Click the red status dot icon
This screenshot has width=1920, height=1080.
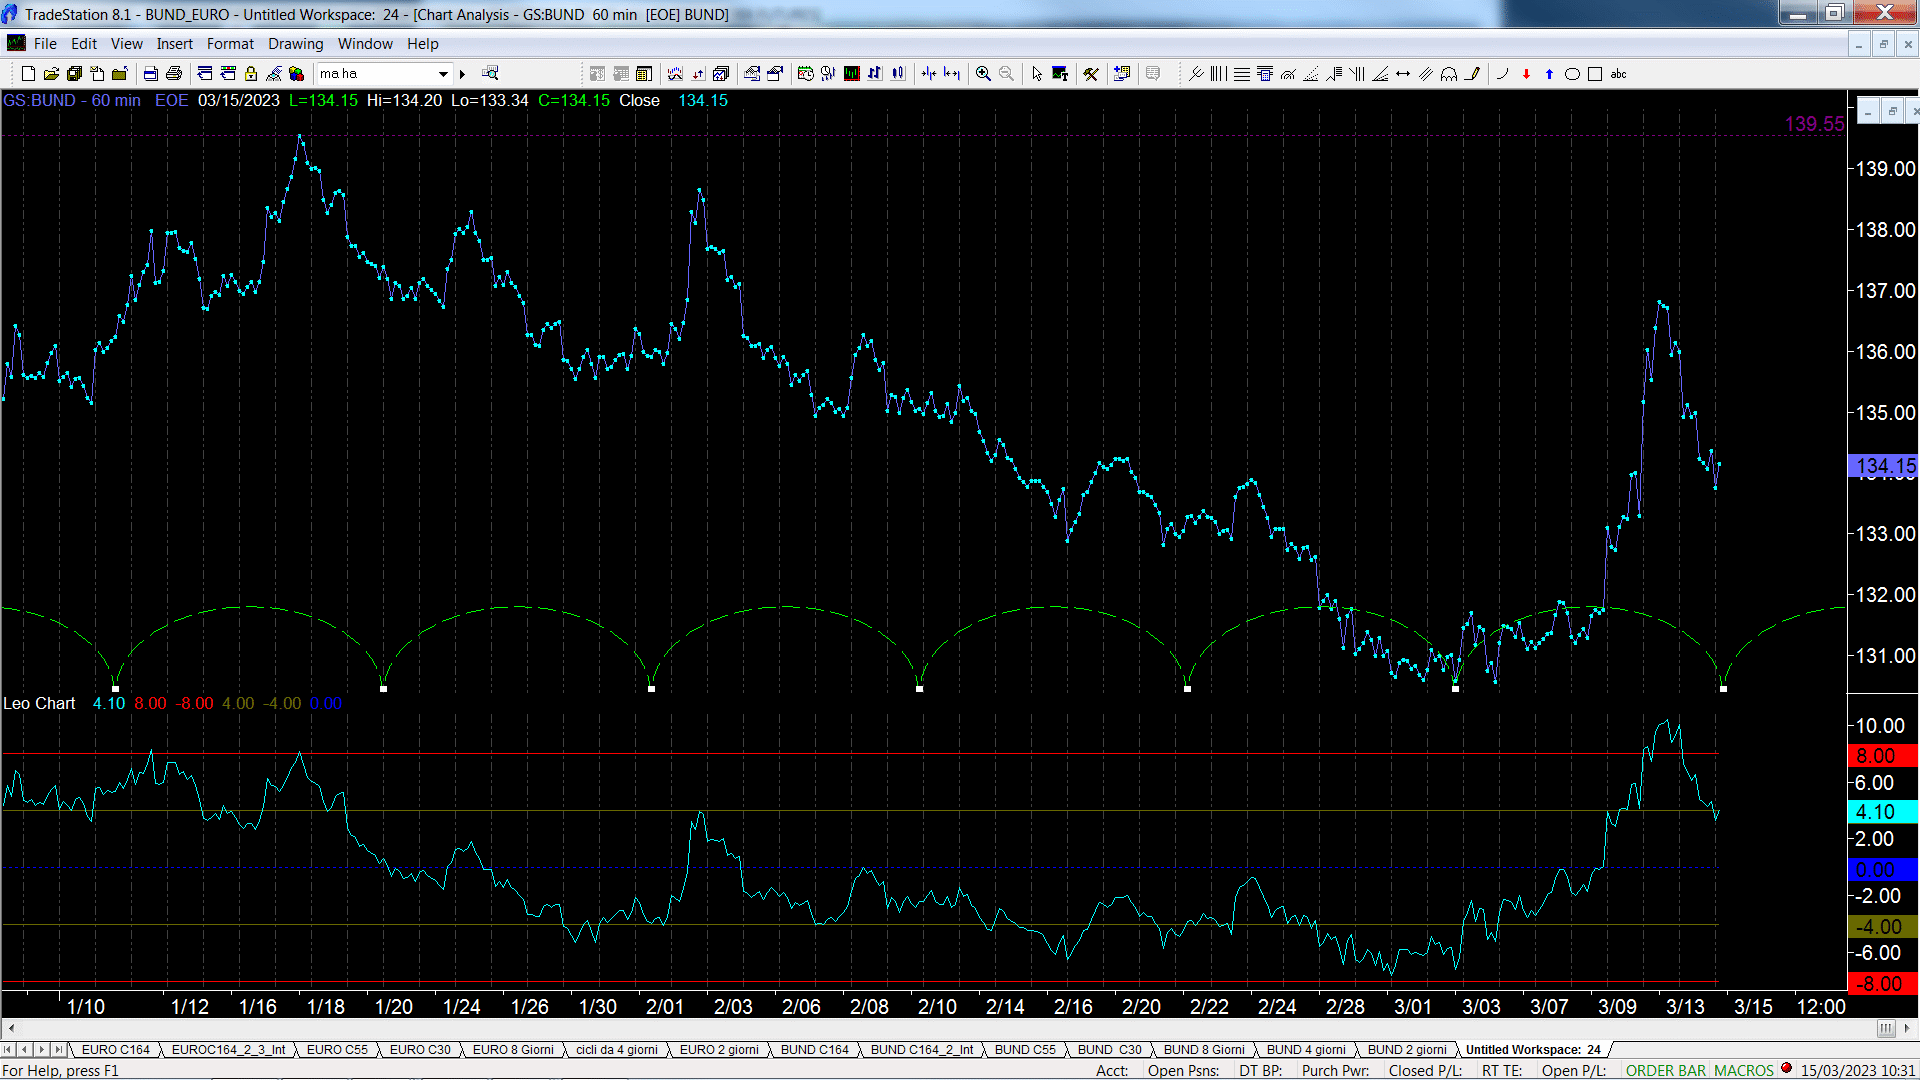(1787, 1069)
